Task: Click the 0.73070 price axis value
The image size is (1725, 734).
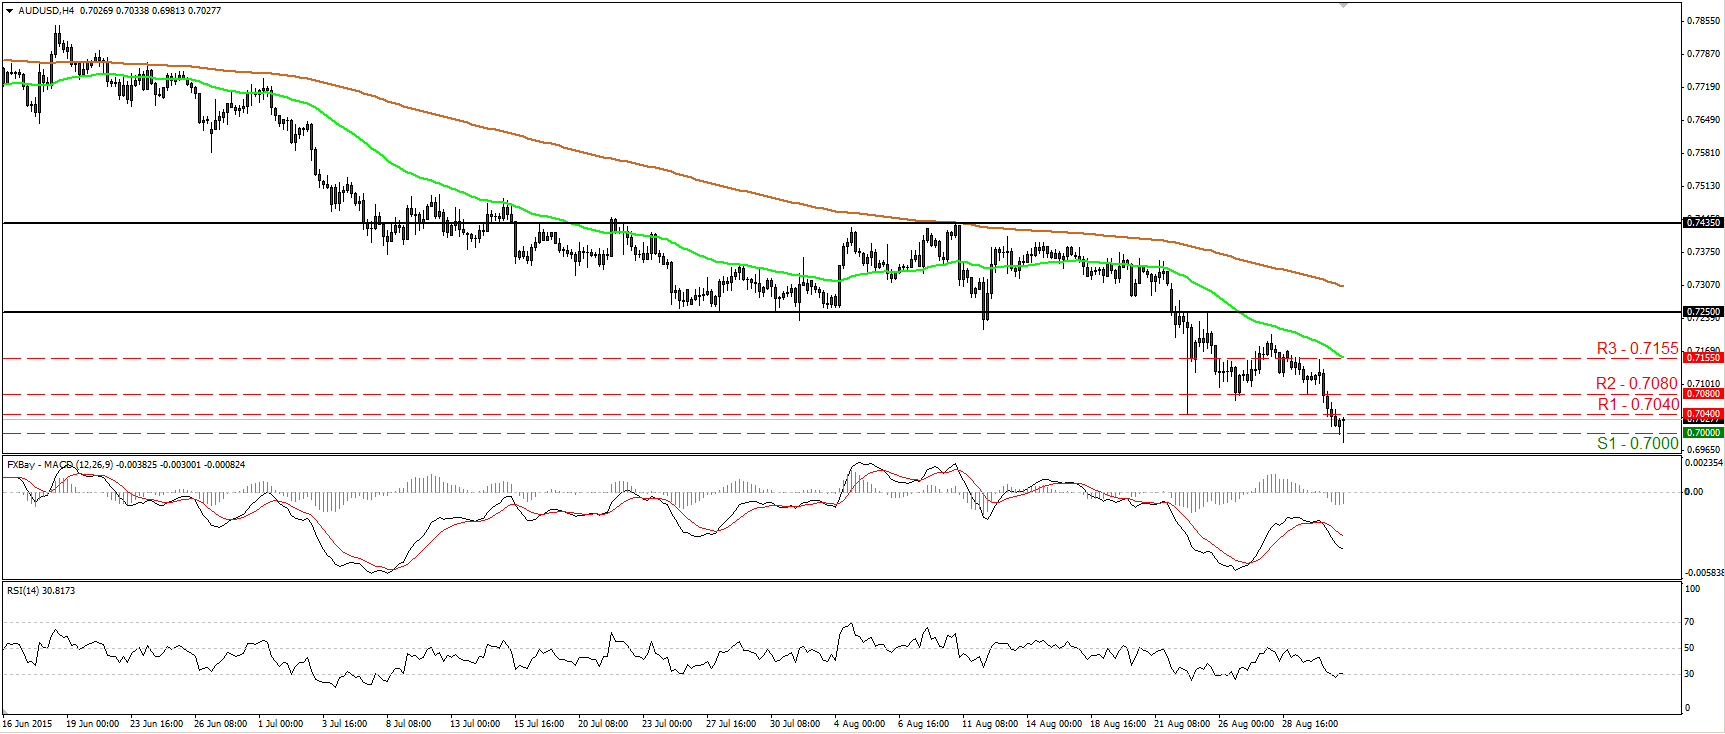Action: (x=1704, y=285)
